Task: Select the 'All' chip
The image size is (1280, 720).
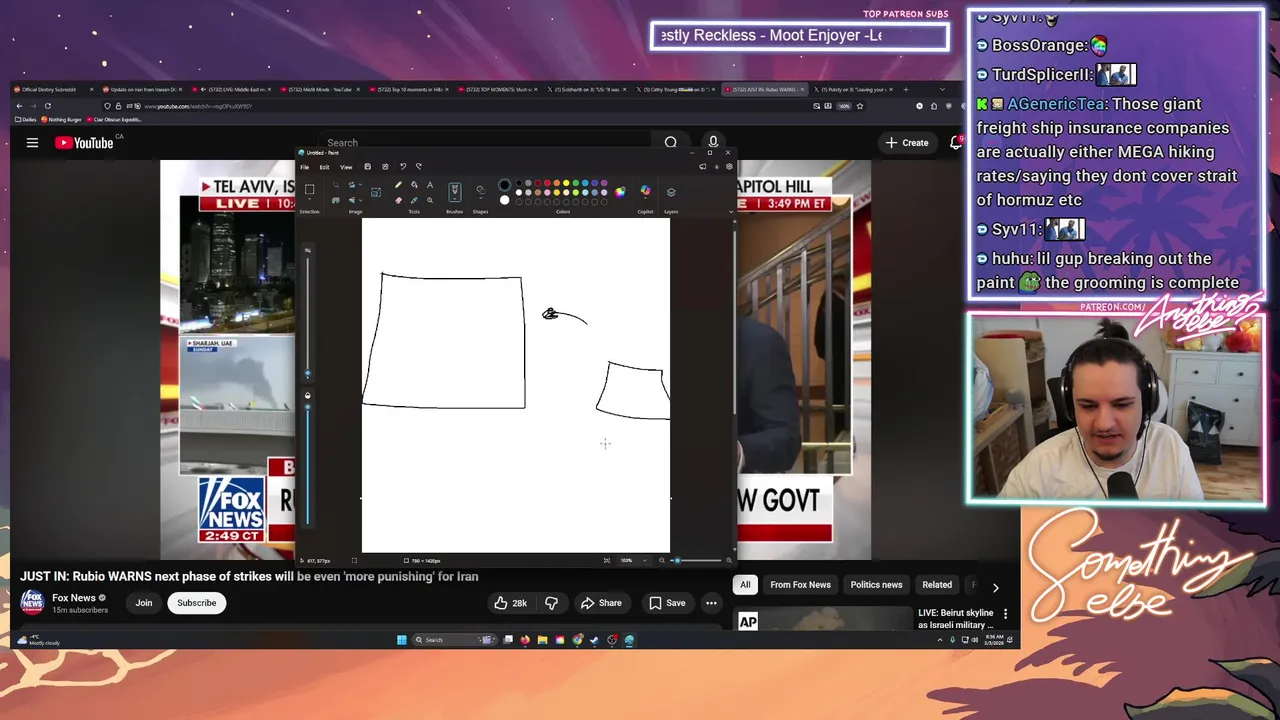Action: (745, 585)
